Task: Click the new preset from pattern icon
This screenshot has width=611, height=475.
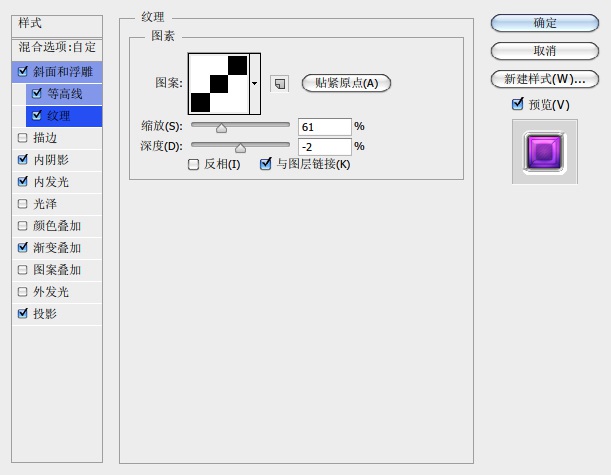Action: coord(279,84)
